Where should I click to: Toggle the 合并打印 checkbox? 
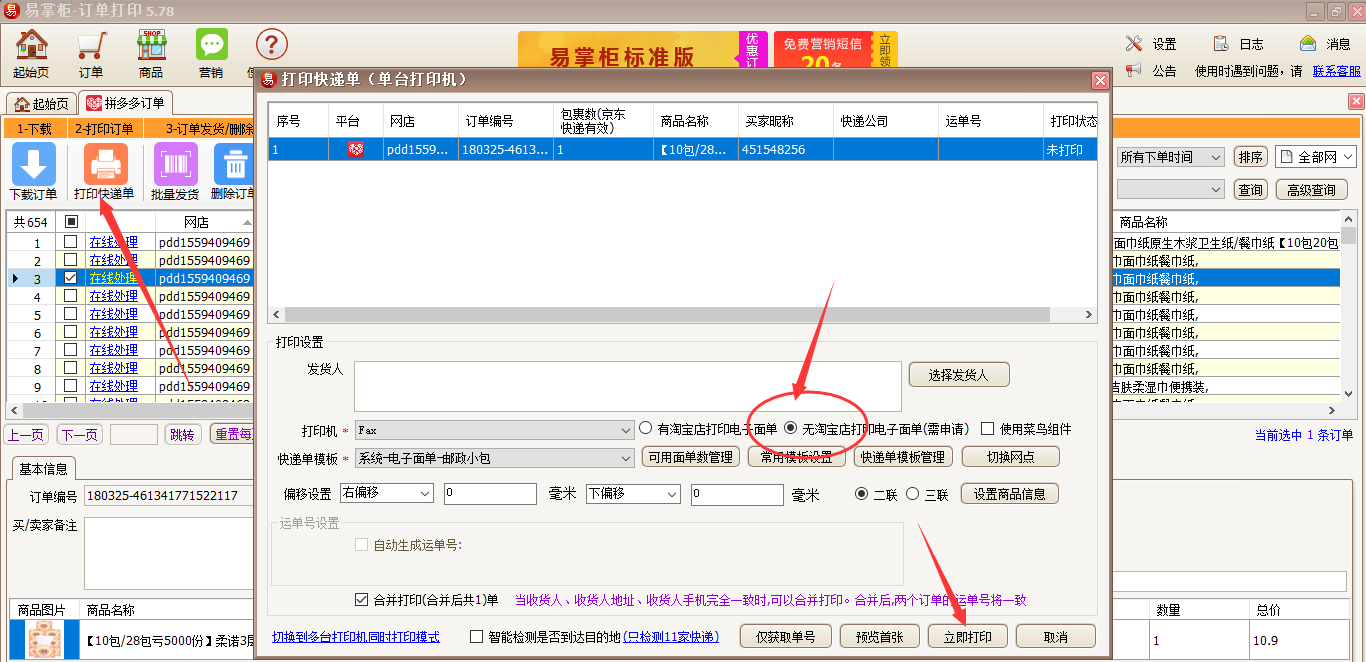362,600
